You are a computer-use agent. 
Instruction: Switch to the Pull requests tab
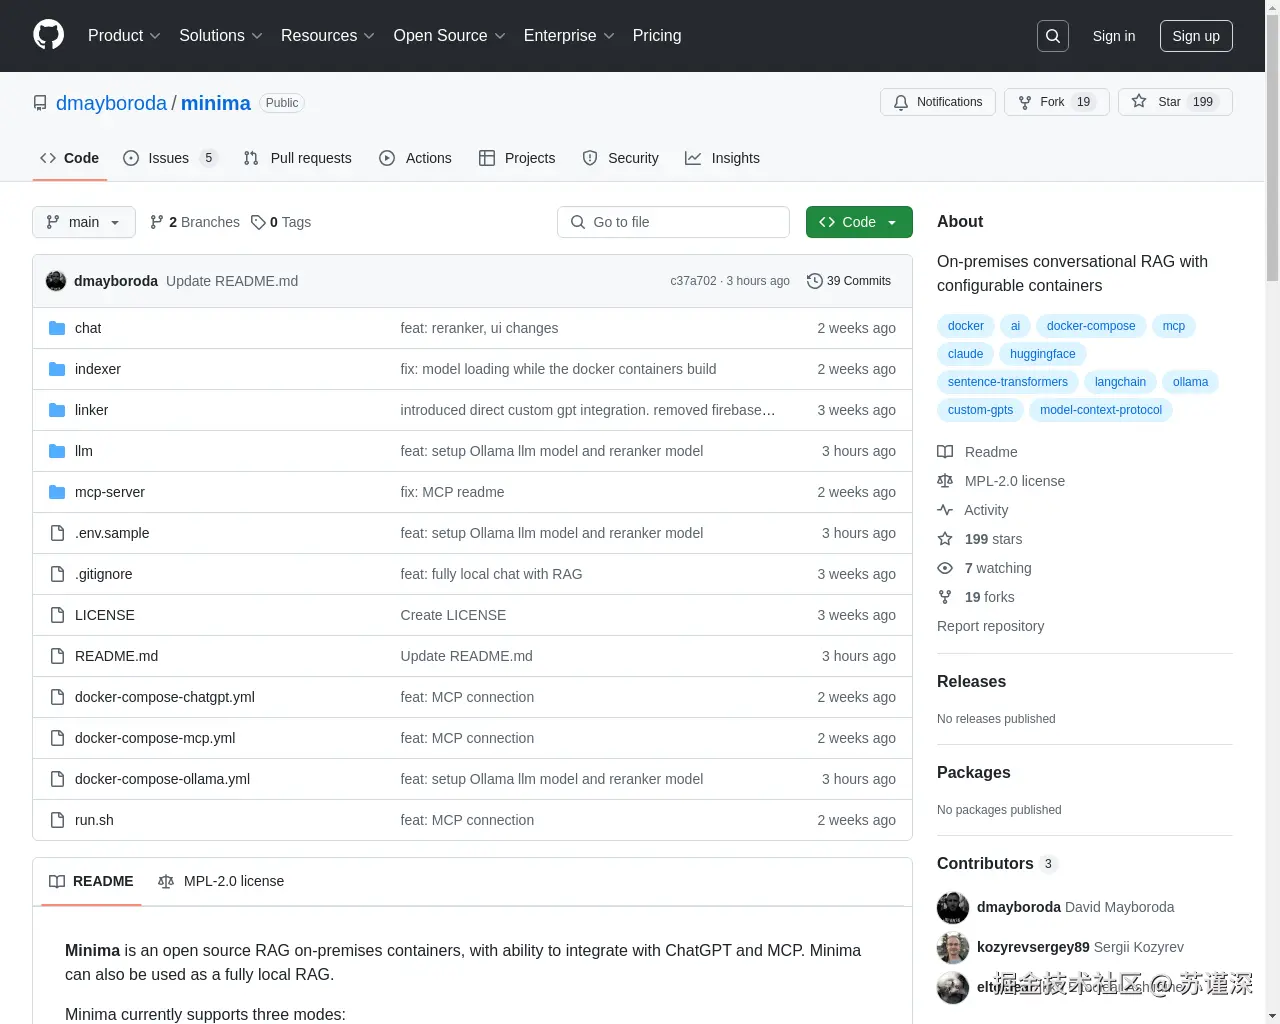[298, 158]
